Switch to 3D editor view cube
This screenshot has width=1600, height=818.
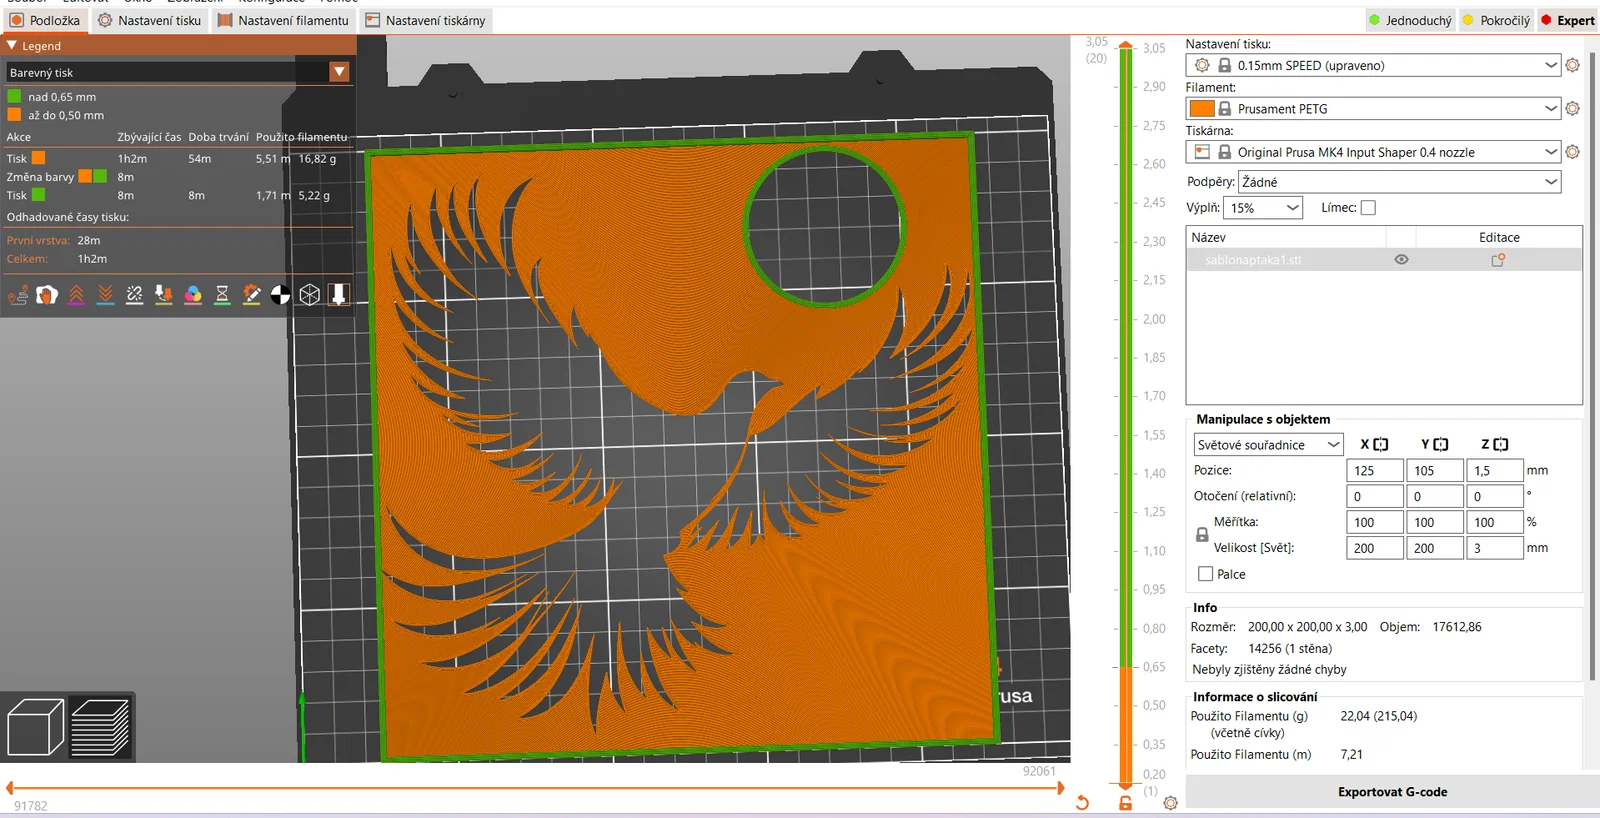pos(35,727)
